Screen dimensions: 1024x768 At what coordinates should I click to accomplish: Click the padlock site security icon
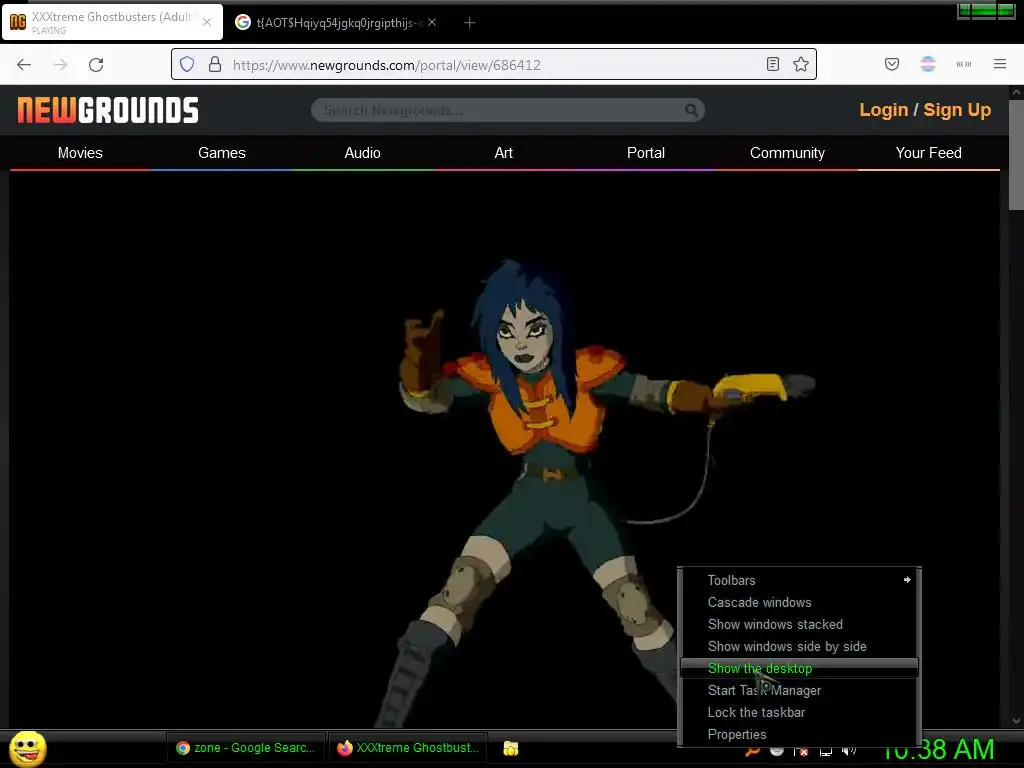point(215,64)
